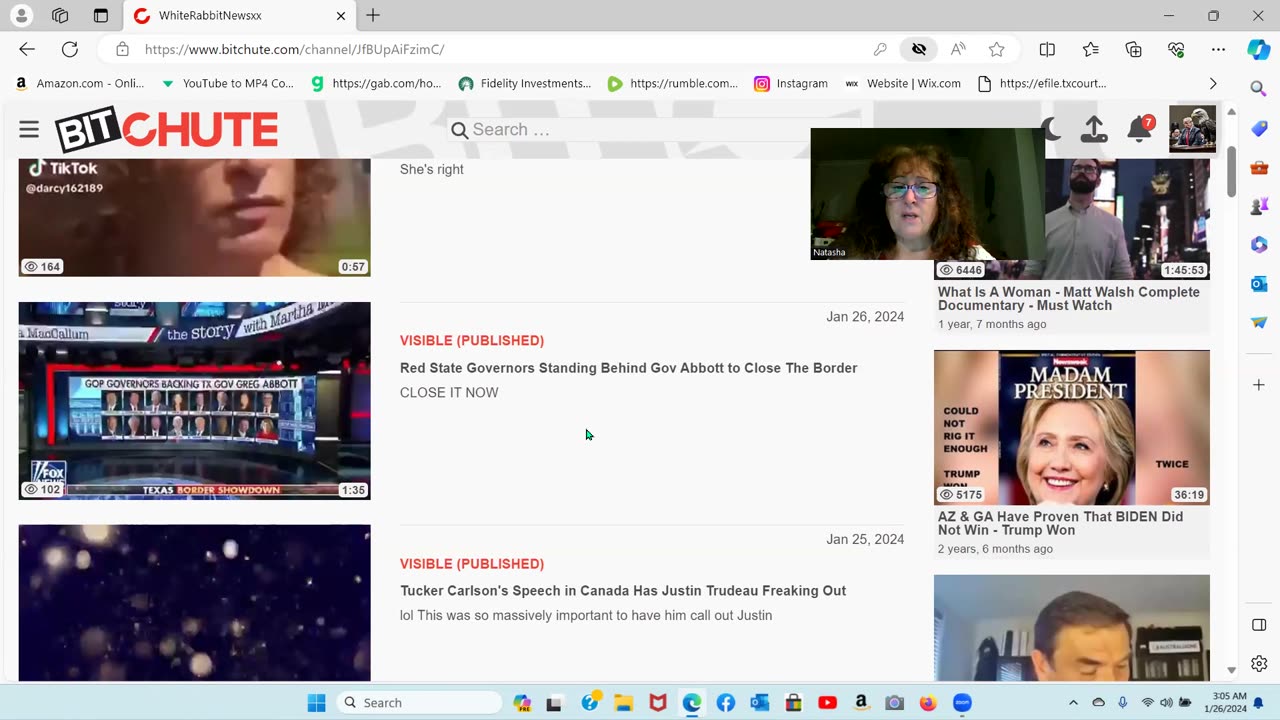Viewport: 1280px width, 720px height.
Task: Click the snowy dark video thumbnail
Action: click(x=194, y=603)
